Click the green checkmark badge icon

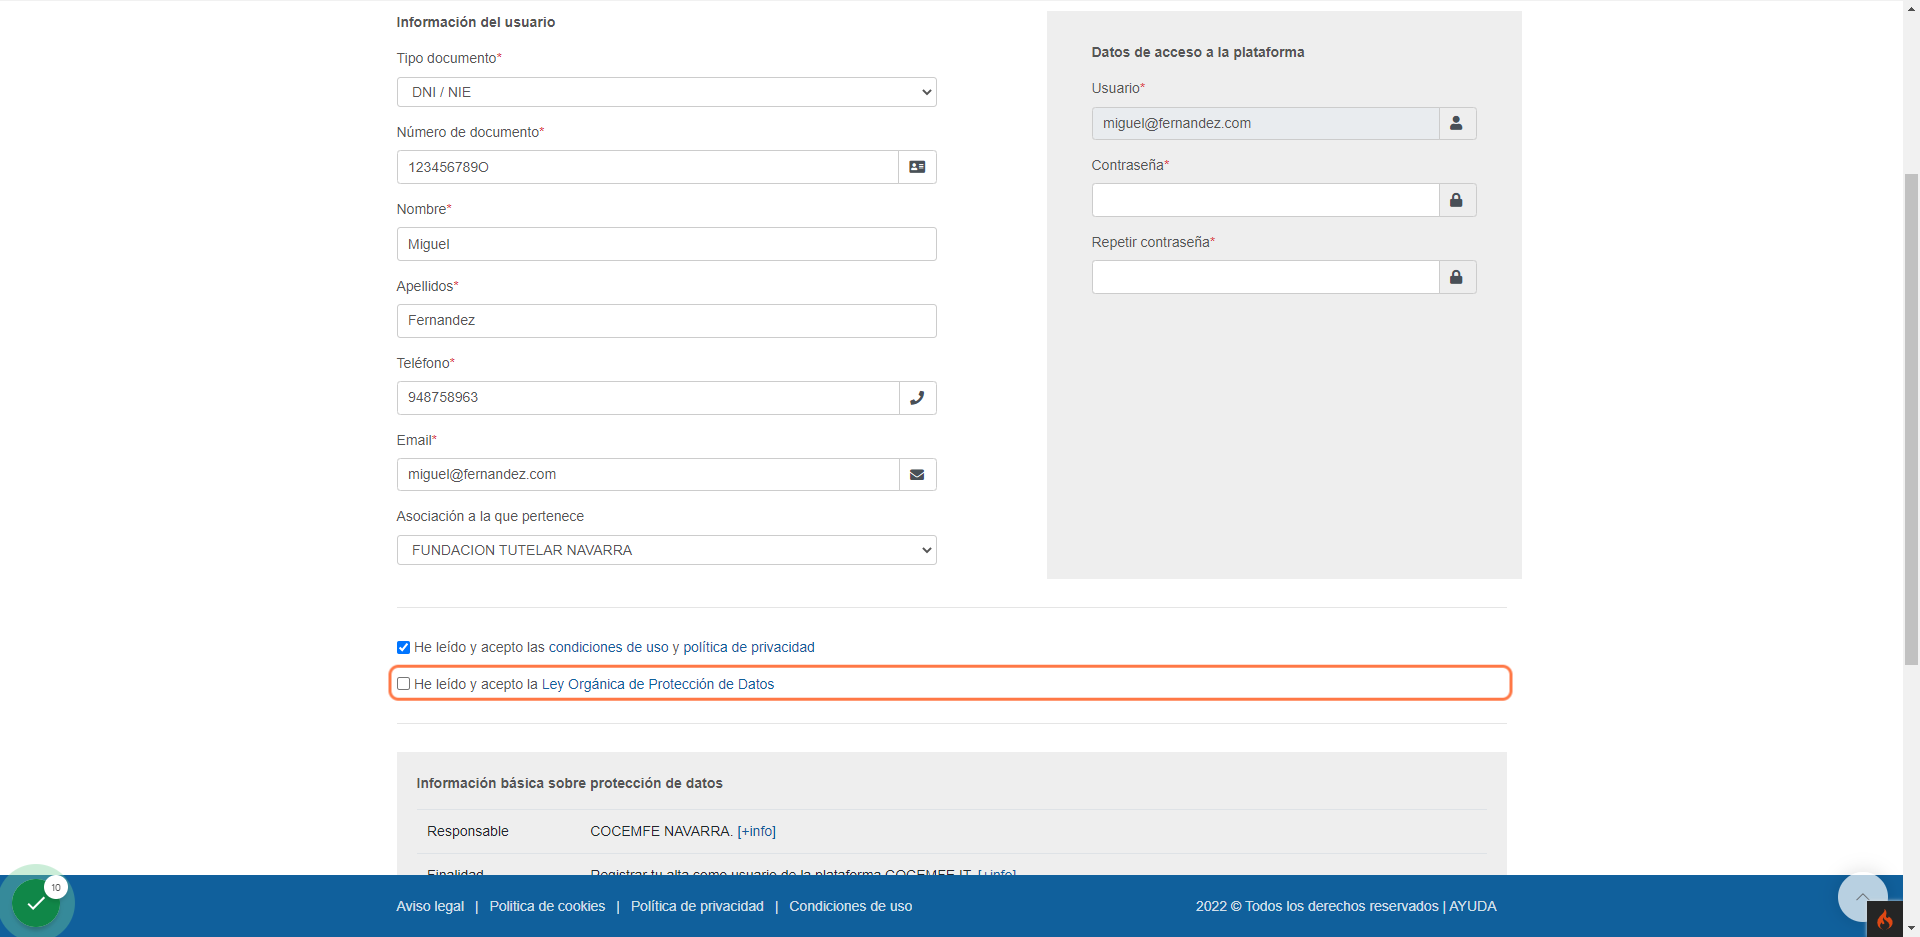coord(36,903)
